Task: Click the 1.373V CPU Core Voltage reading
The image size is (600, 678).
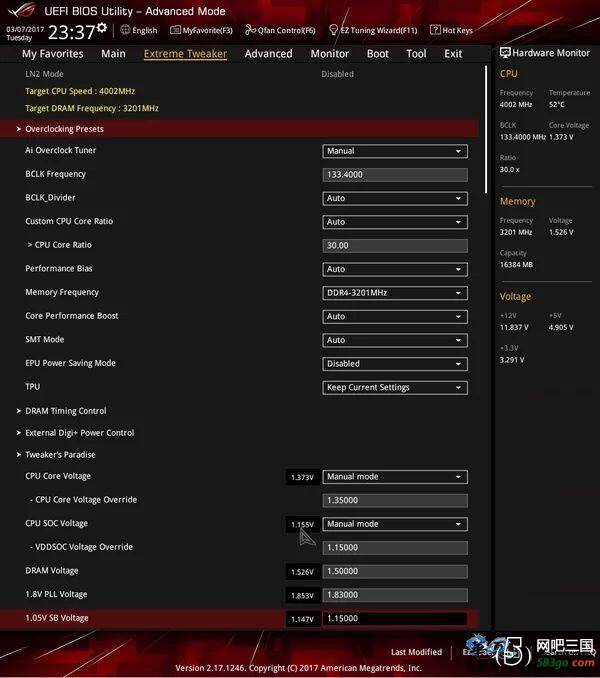Action: [302, 477]
